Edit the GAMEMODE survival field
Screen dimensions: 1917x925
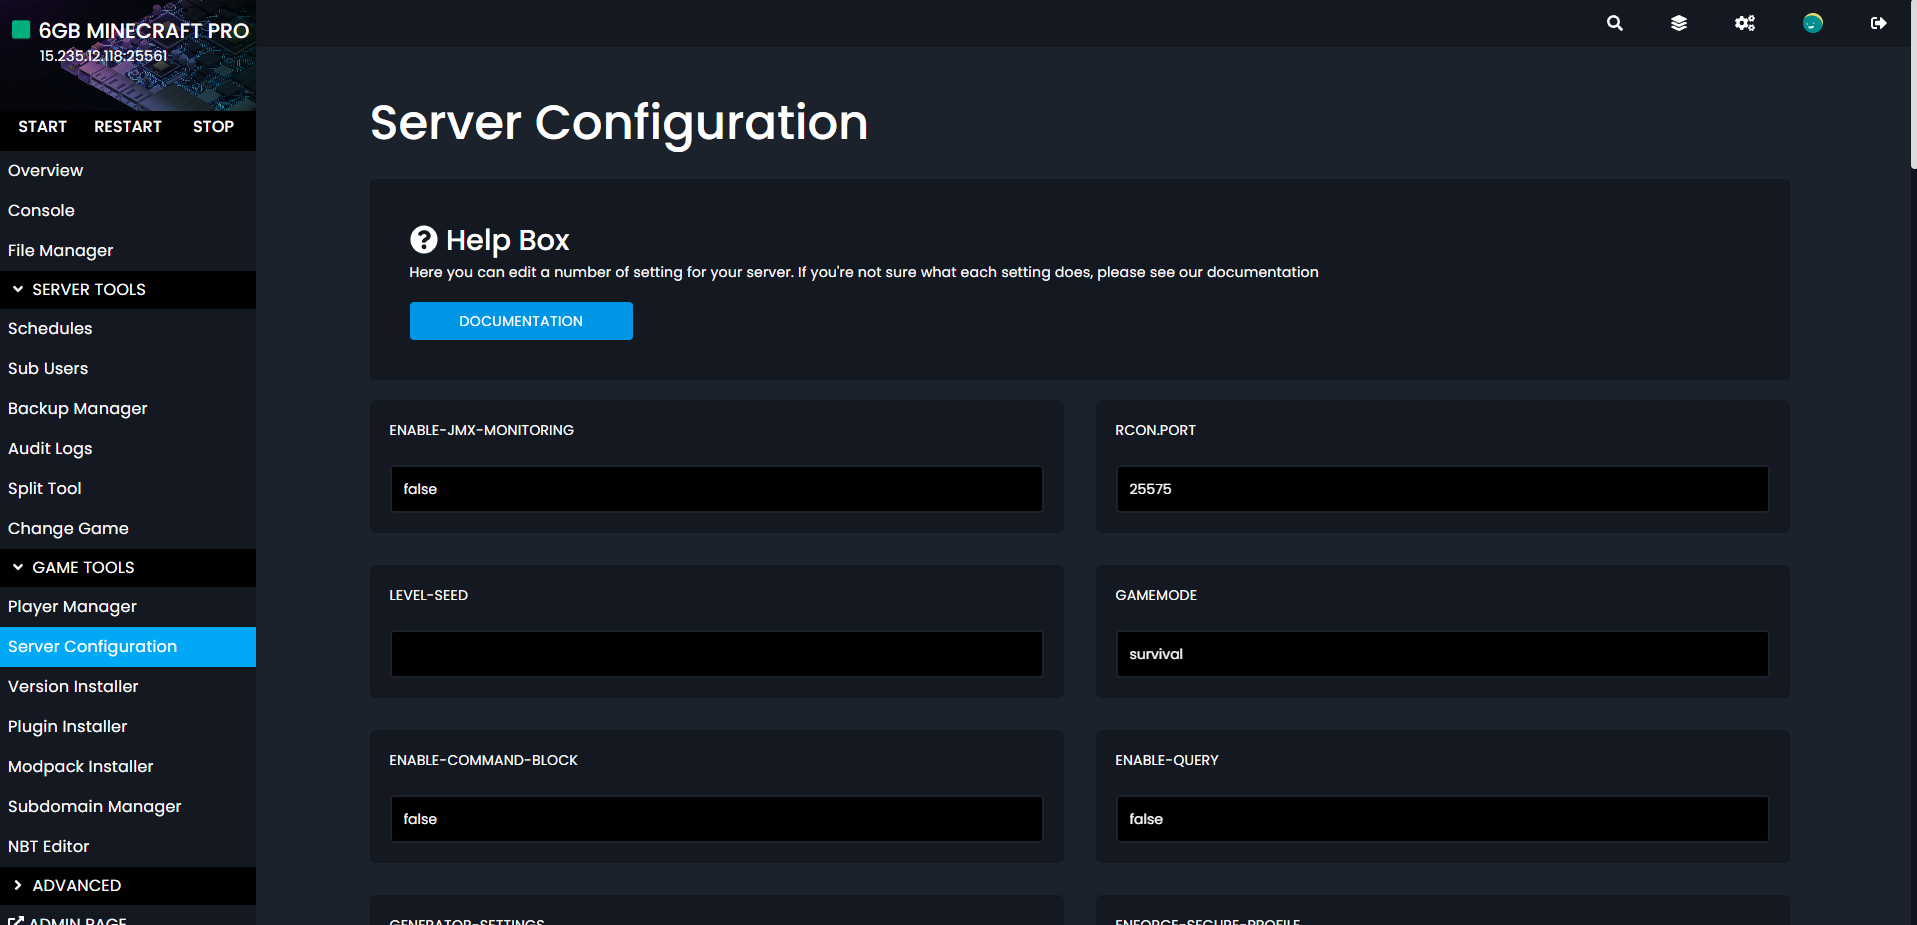tap(1442, 654)
